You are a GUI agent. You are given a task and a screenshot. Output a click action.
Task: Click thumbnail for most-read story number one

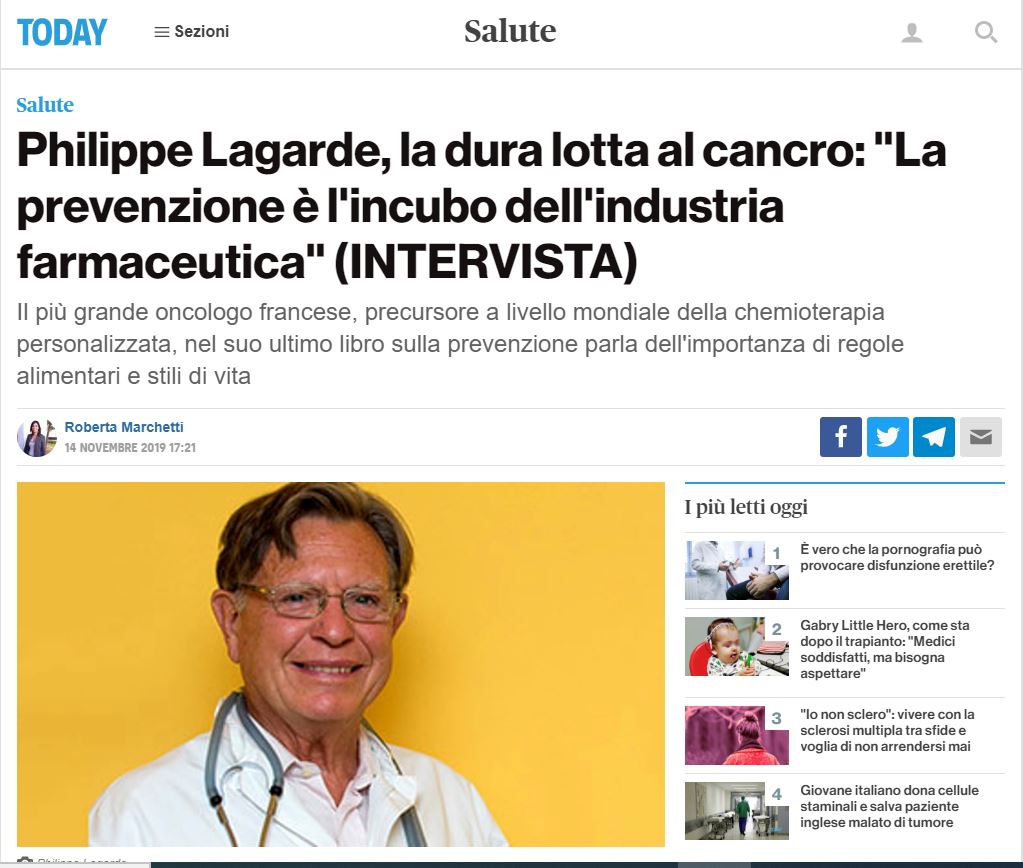(737, 570)
